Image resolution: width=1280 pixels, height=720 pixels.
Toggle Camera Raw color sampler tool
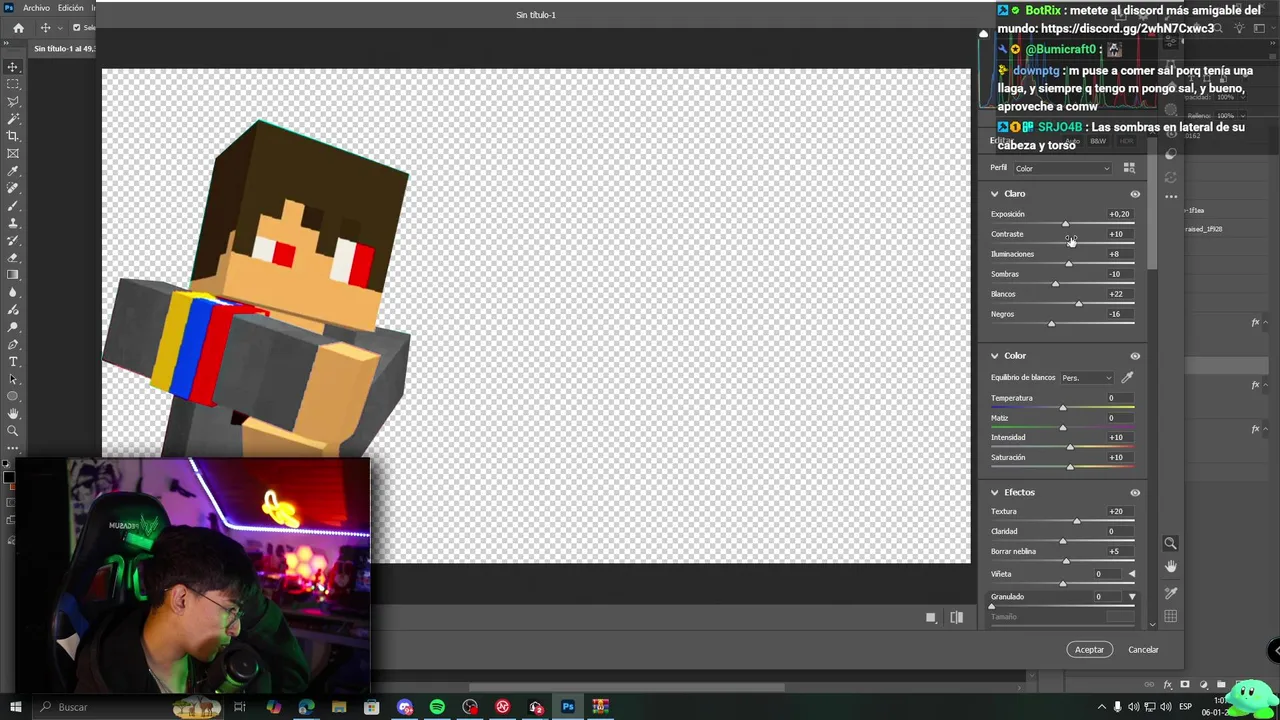pos(1170,593)
